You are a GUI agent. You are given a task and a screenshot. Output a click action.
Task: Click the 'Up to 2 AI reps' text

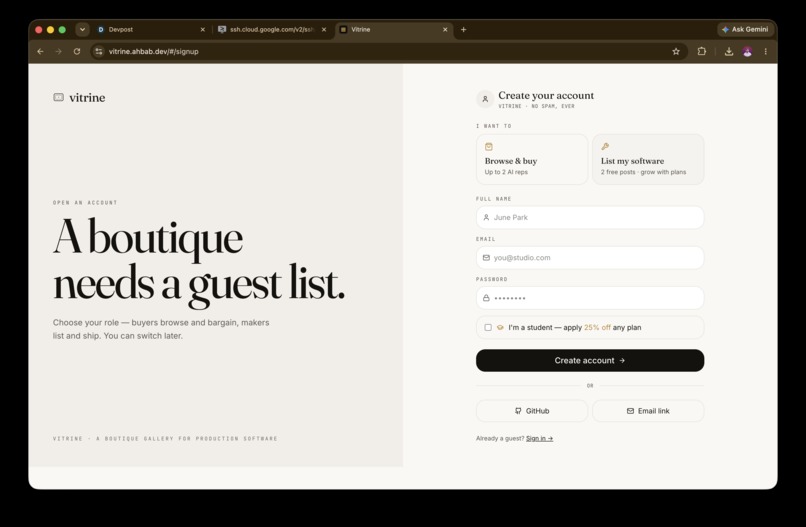click(x=506, y=172)
